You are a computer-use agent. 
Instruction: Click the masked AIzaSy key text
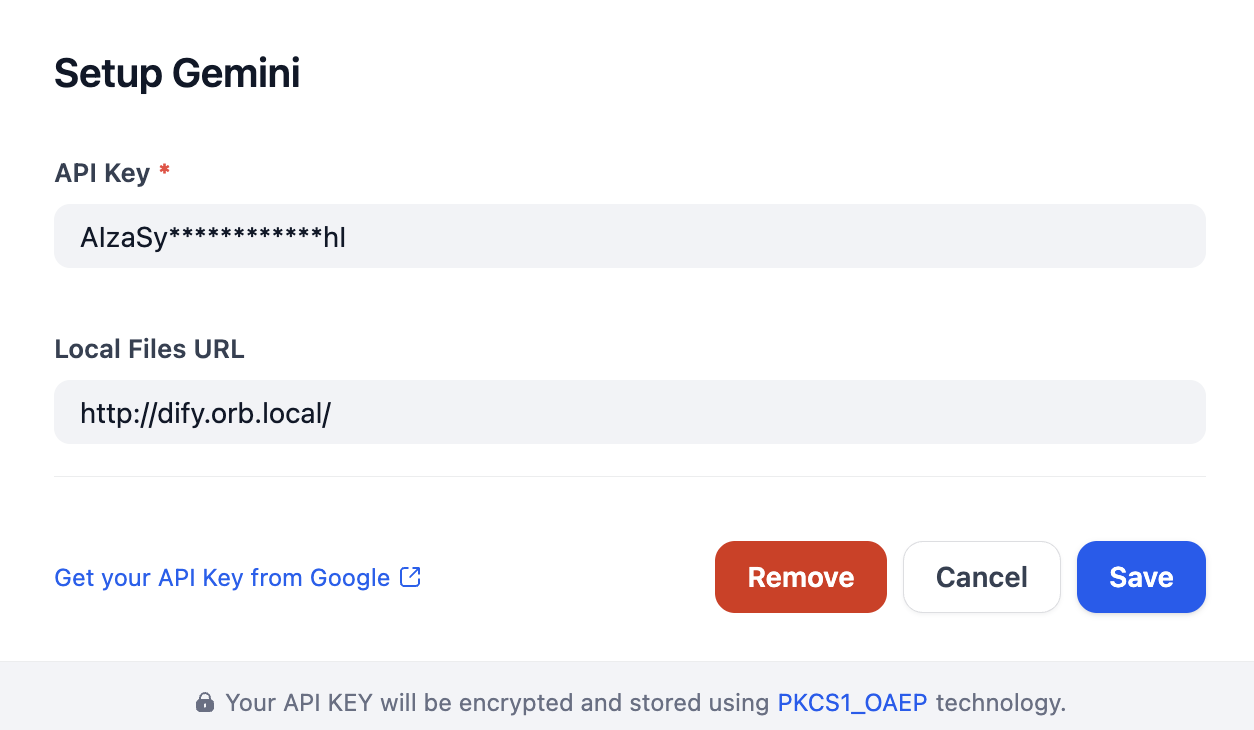pyautogui.click(x=213, y=237)
